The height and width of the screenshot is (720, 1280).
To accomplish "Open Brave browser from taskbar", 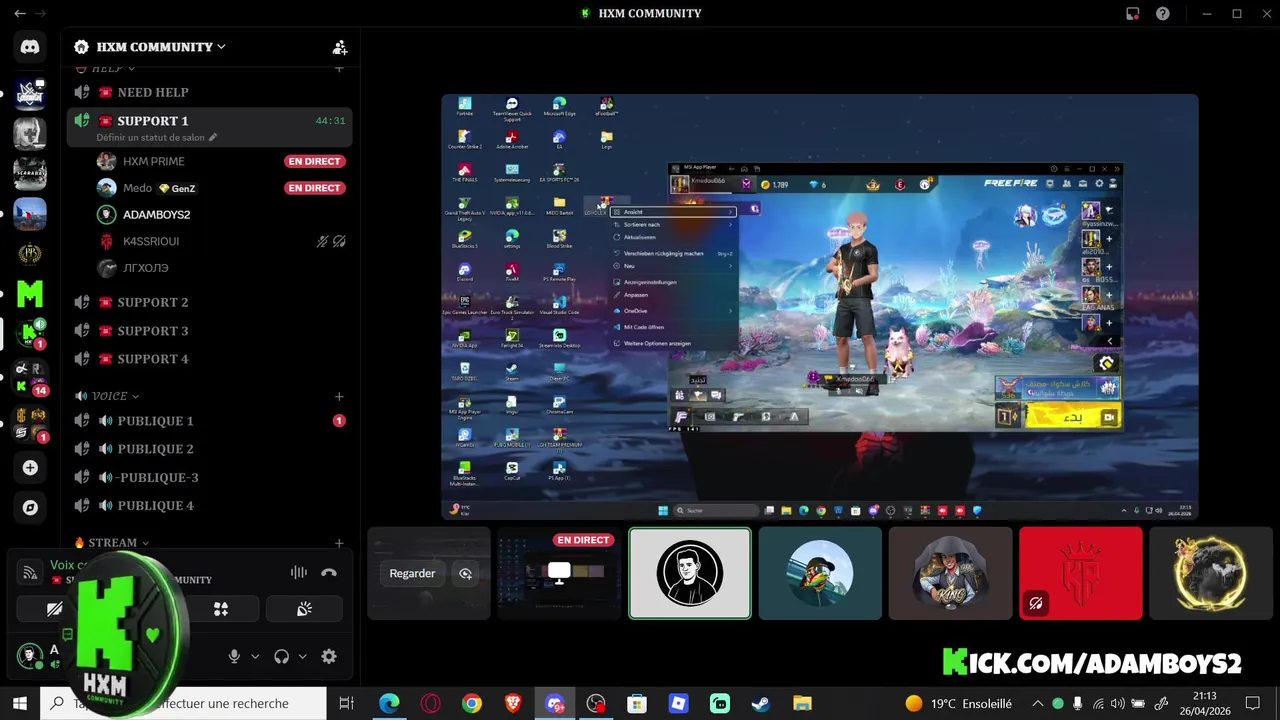I will (x=513, y=704).
